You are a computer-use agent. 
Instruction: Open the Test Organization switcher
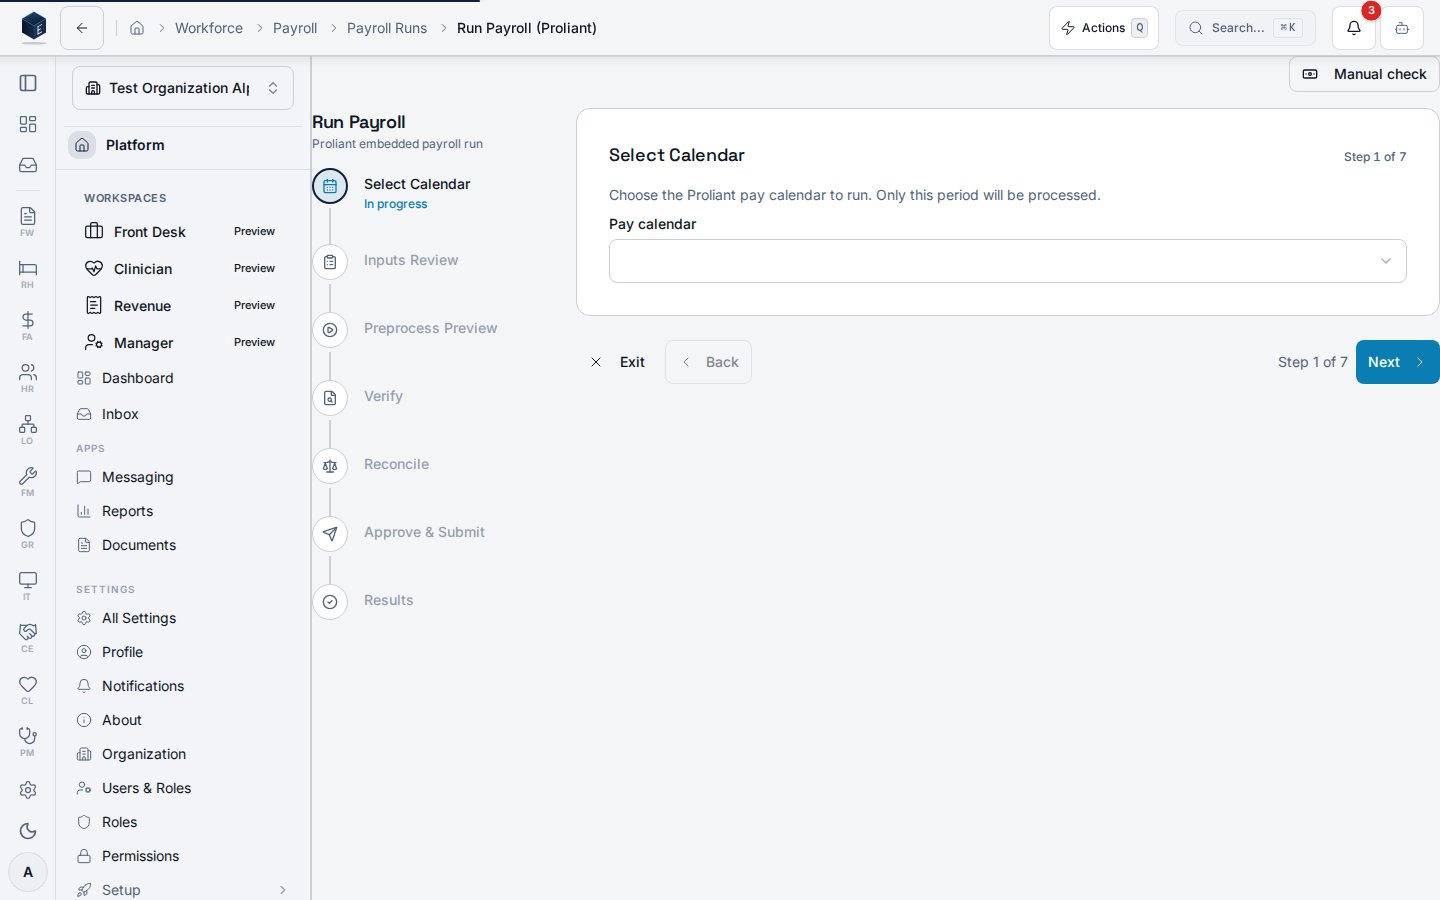[x=183, y=88]
